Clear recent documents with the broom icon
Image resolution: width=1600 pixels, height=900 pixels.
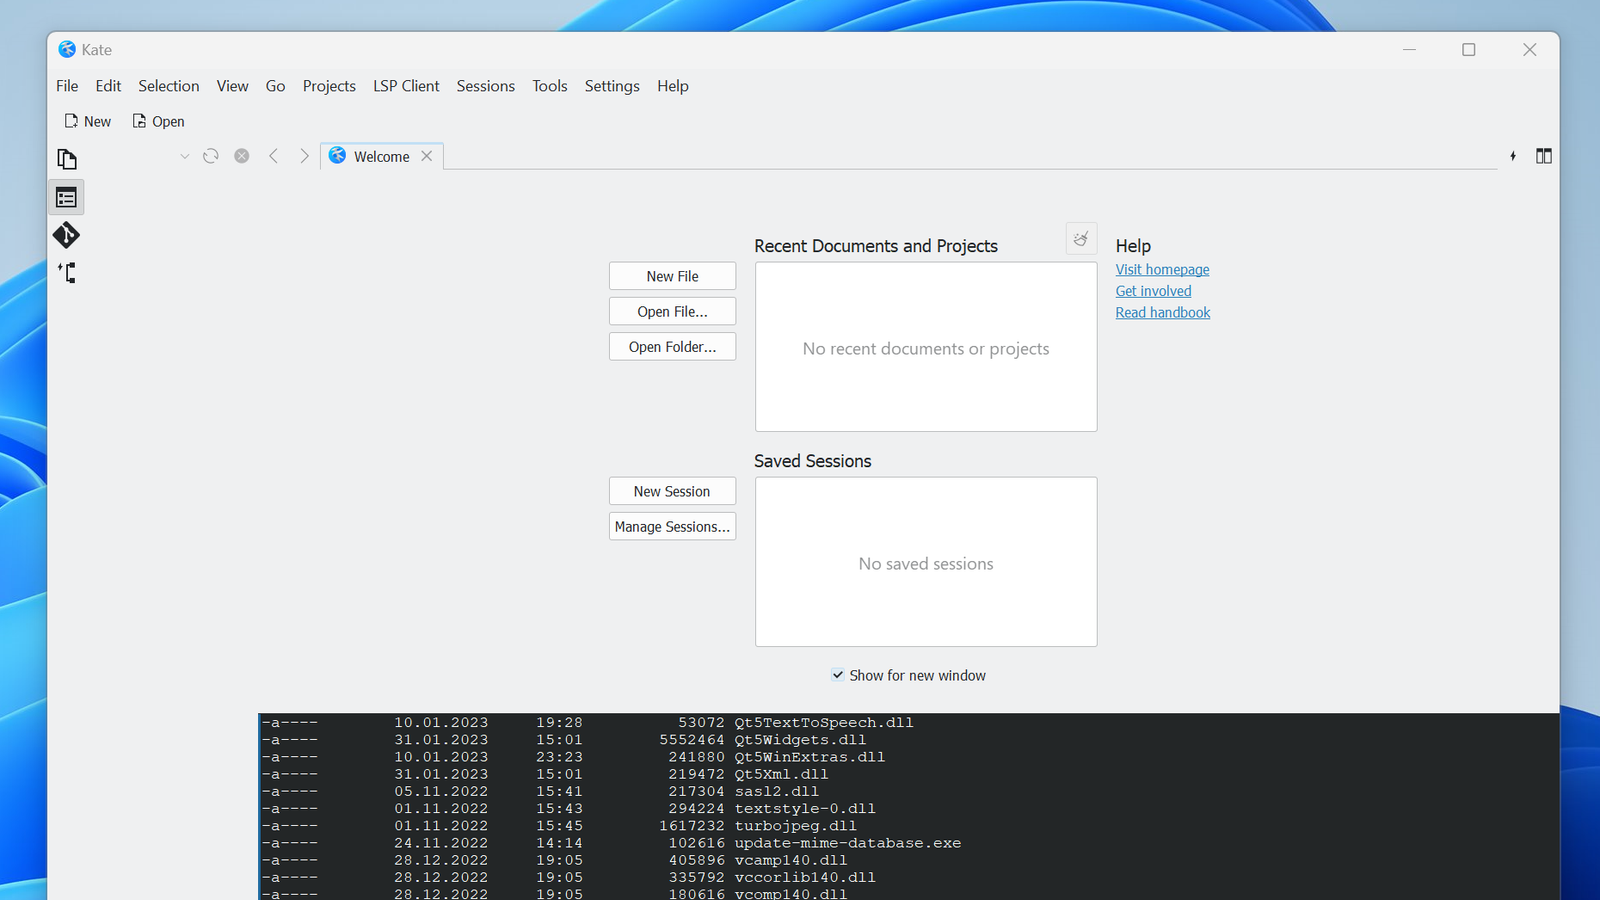coord(1080,238)
